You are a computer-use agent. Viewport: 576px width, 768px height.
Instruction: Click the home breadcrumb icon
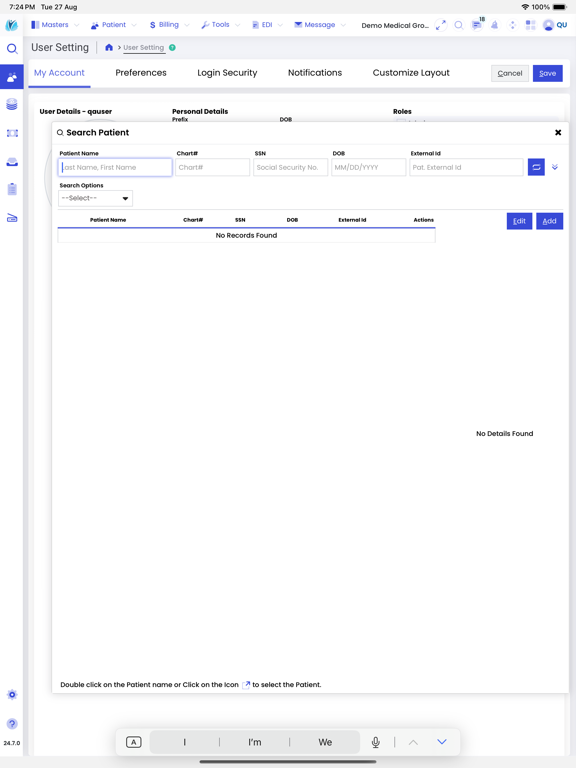pos(109,48)
